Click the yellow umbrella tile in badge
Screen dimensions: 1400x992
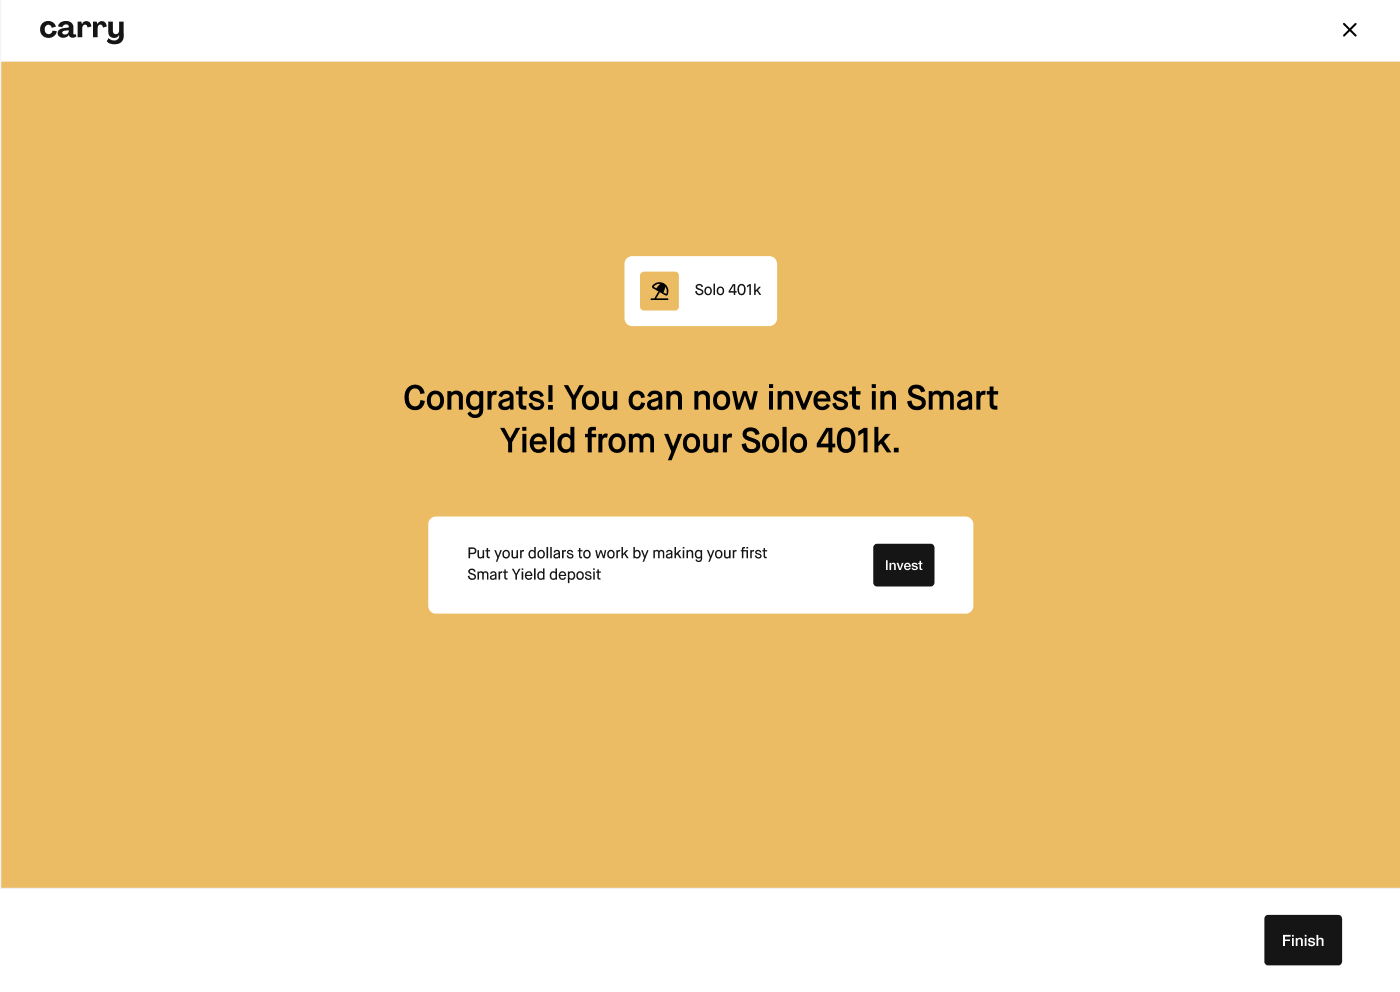point(659,291)
